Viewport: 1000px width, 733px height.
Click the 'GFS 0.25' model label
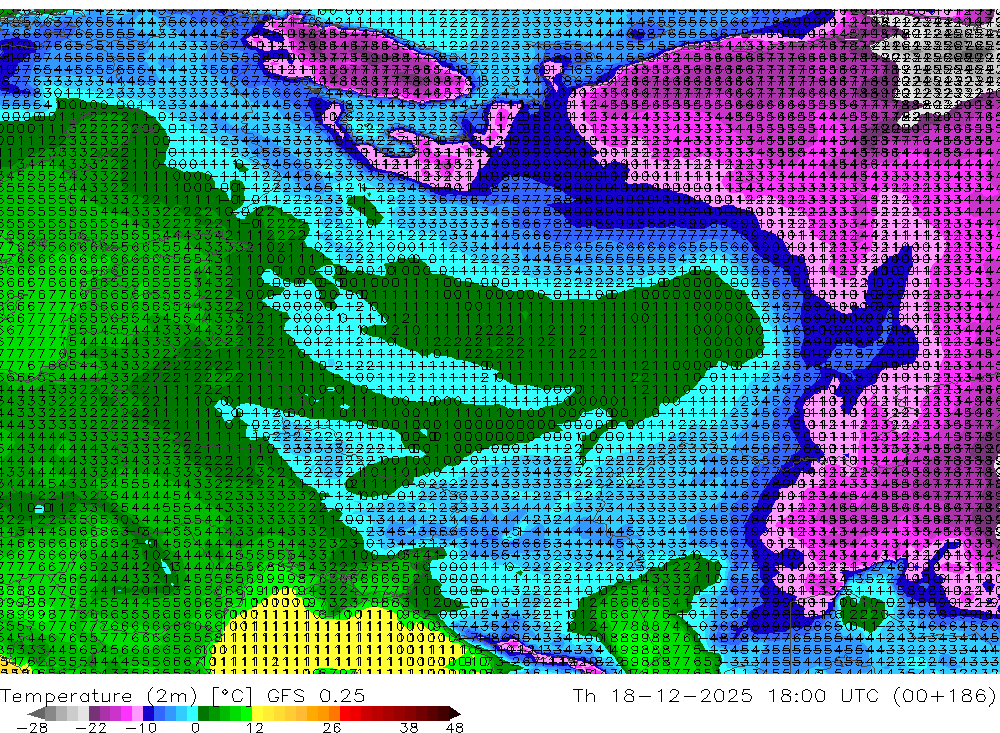(316, 695)
